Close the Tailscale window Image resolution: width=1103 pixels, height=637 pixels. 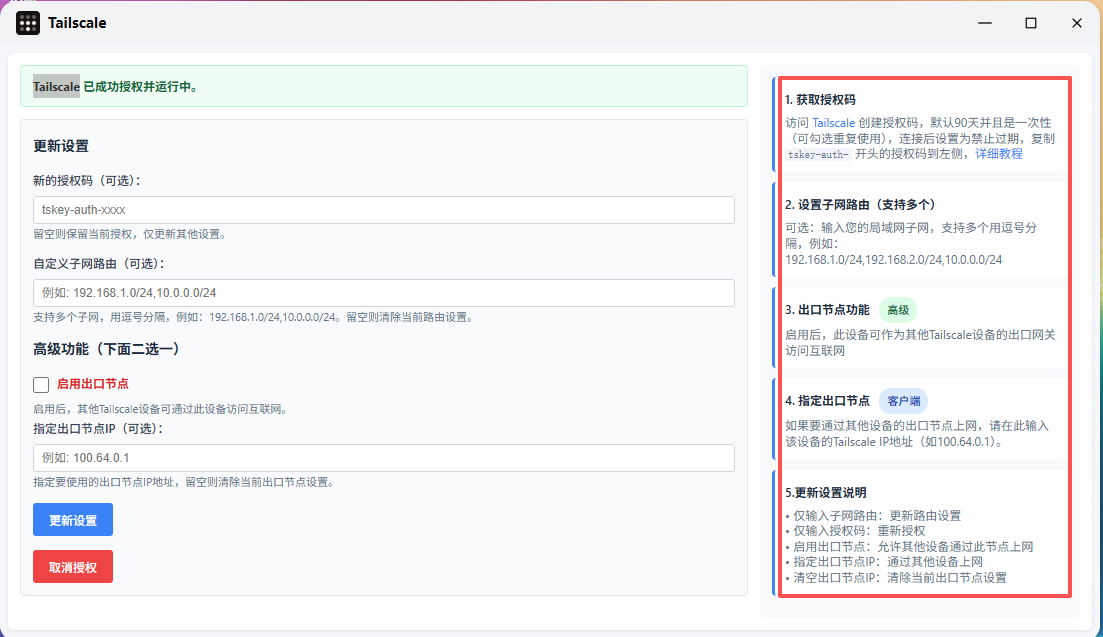pos(1077,23)
